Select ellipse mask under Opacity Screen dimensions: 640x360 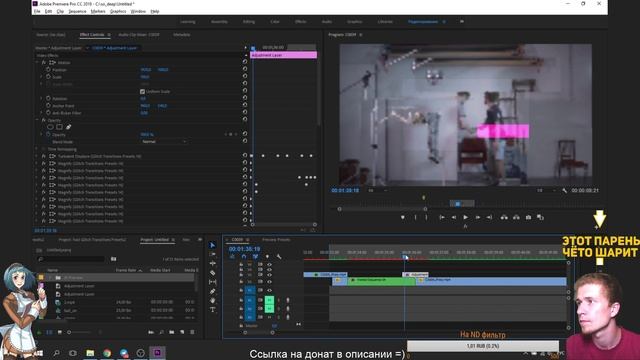pyautogui.click(x=50, y=127)
